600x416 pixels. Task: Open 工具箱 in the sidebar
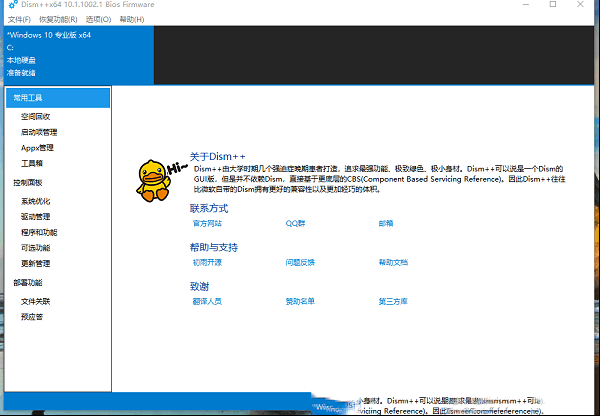32,163
